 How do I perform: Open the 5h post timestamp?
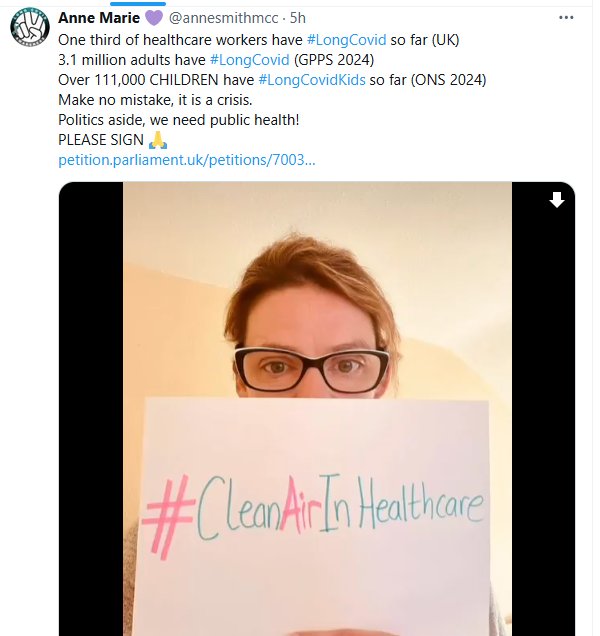coord(298,18)
